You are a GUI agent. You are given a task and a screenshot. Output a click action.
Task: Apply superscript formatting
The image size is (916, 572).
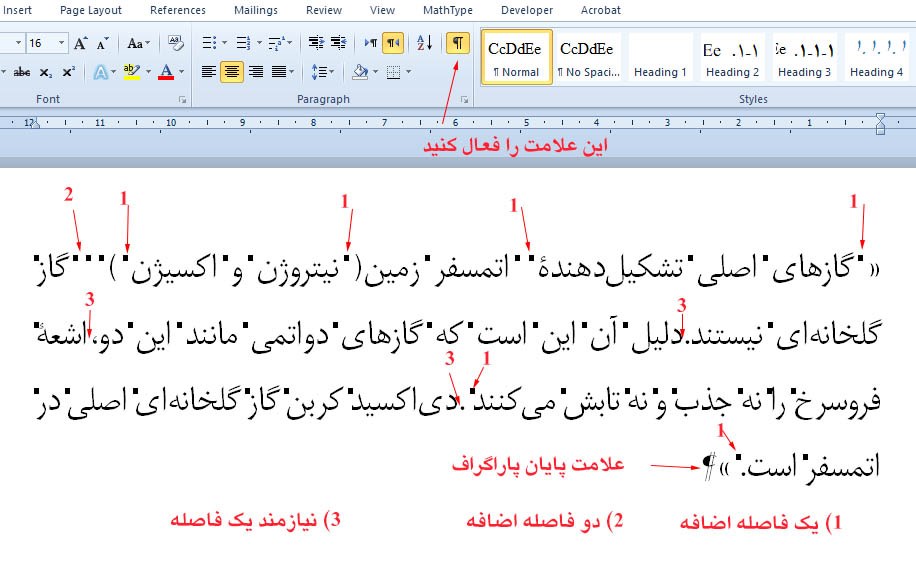click(68, 72)
